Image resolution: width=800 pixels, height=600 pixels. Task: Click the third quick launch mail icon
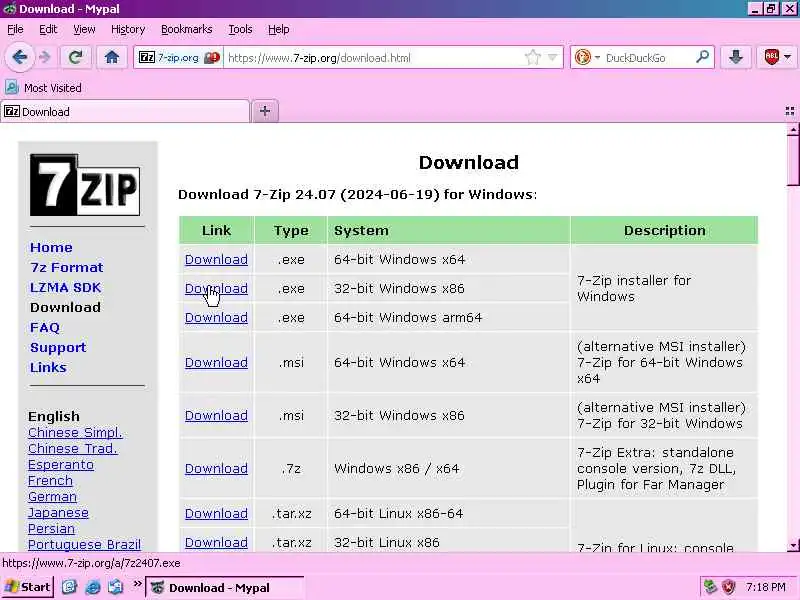116,587
